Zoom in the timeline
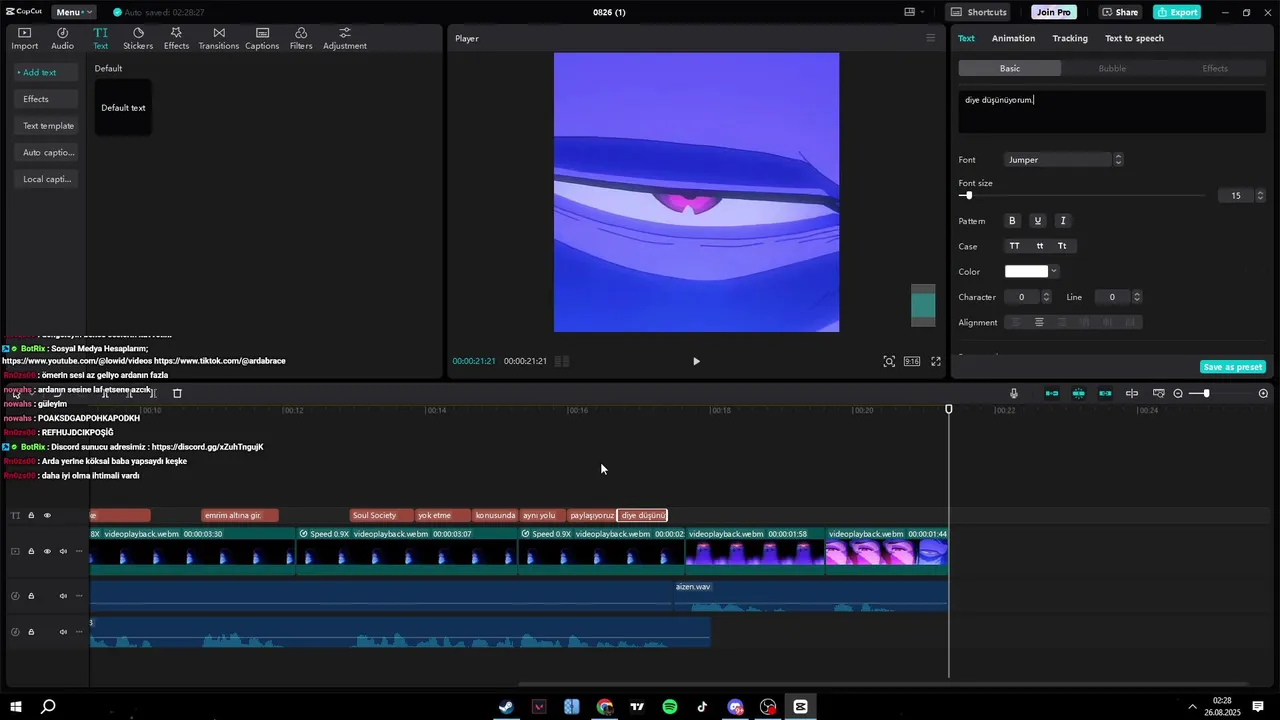 pos(1263,393)
